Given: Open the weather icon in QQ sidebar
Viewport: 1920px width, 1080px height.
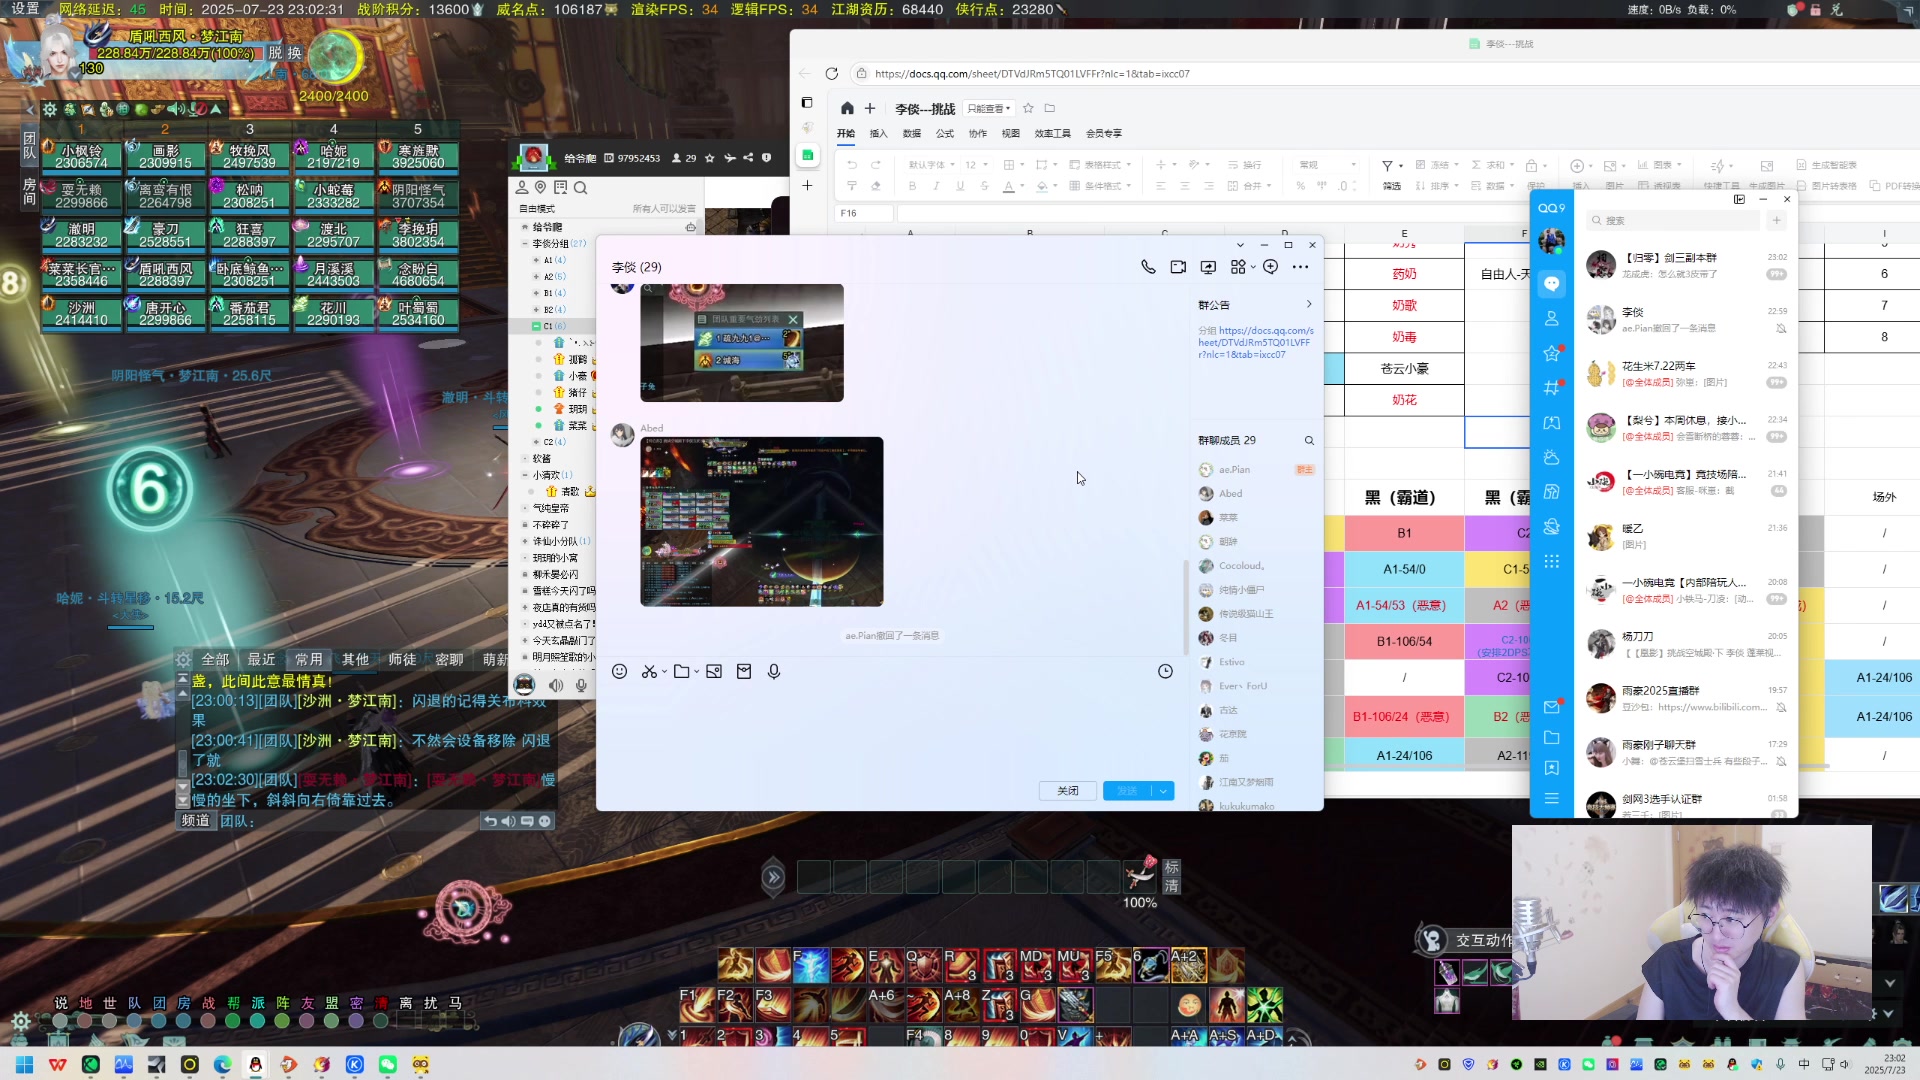Looking at the screenshot, I should pos(1552,458).
